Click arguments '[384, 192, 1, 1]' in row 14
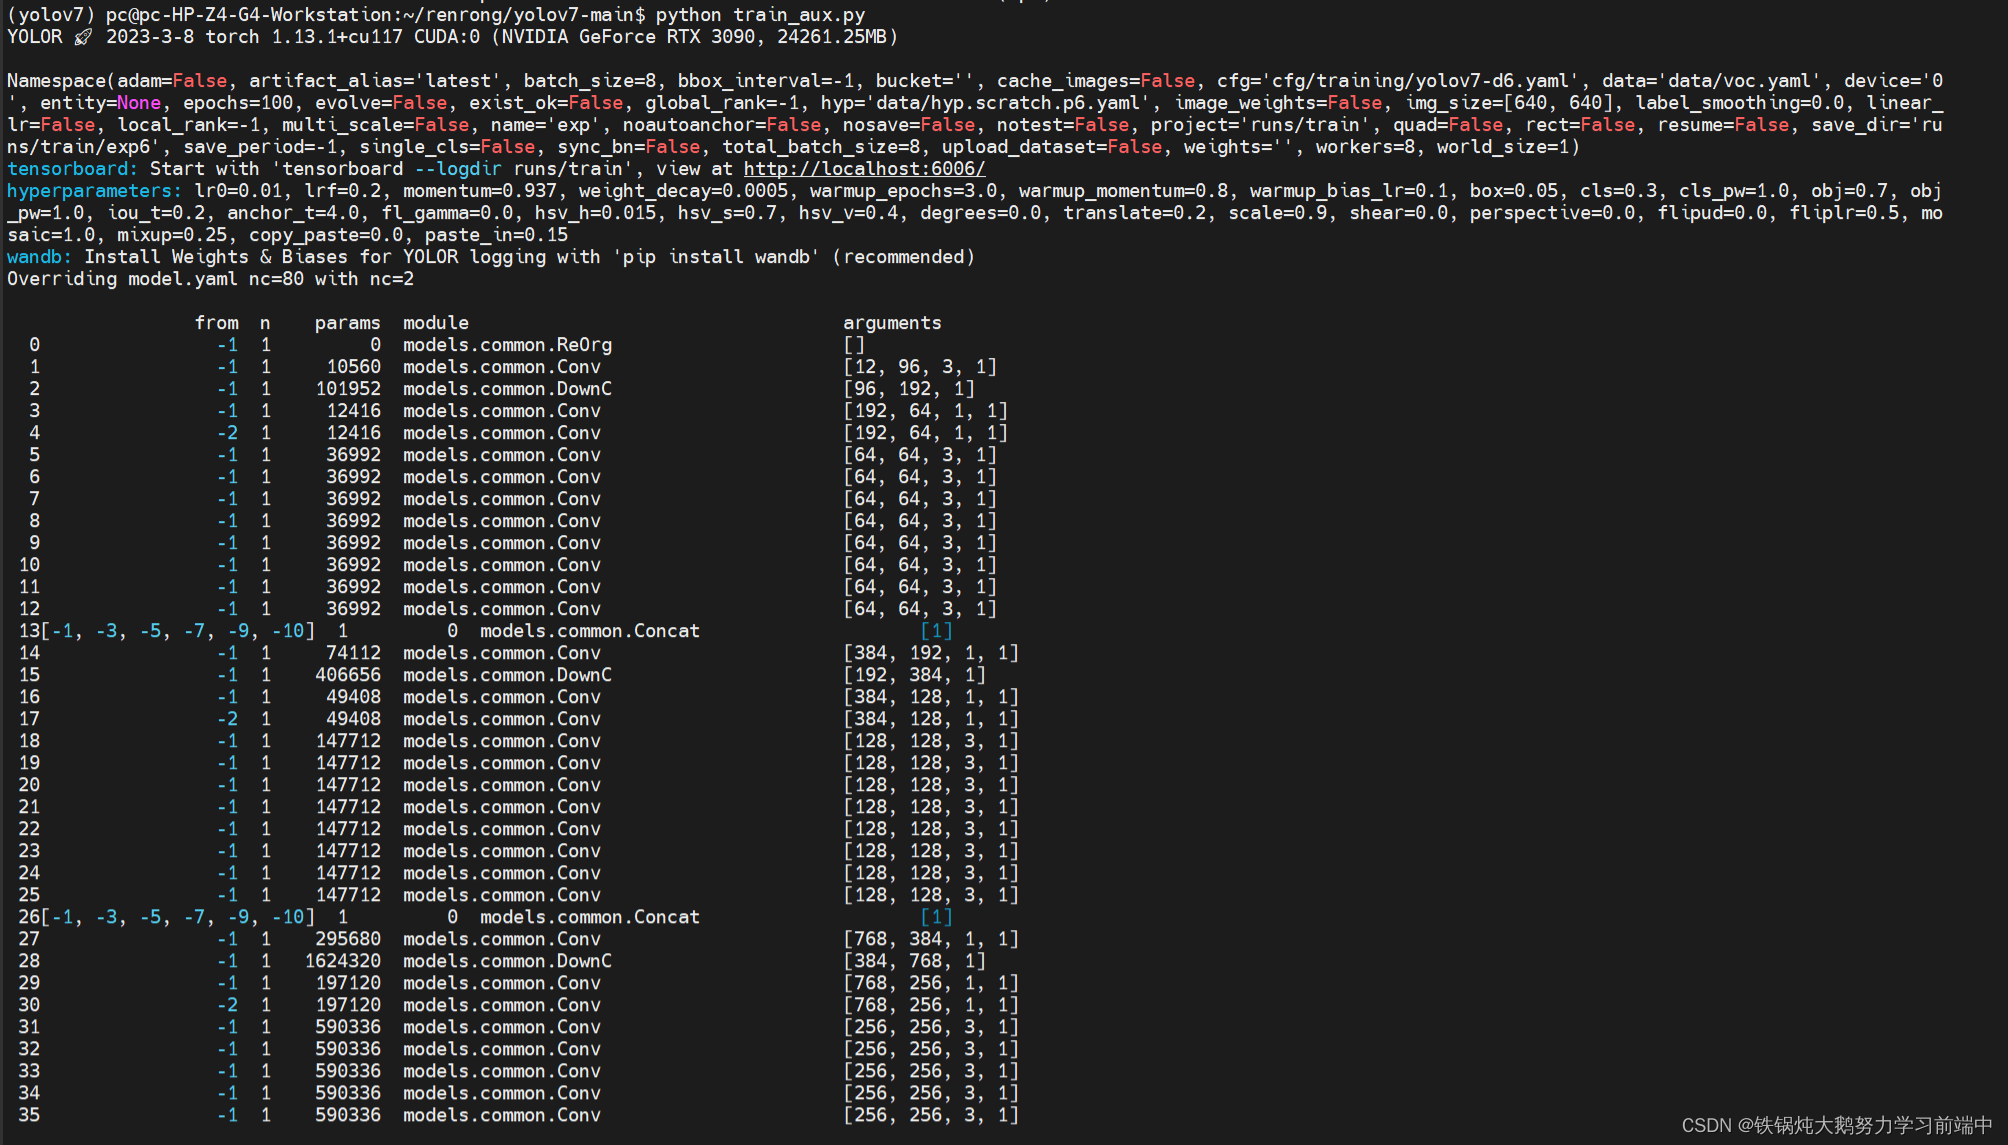2008x1145 pixels. [931, 653]
